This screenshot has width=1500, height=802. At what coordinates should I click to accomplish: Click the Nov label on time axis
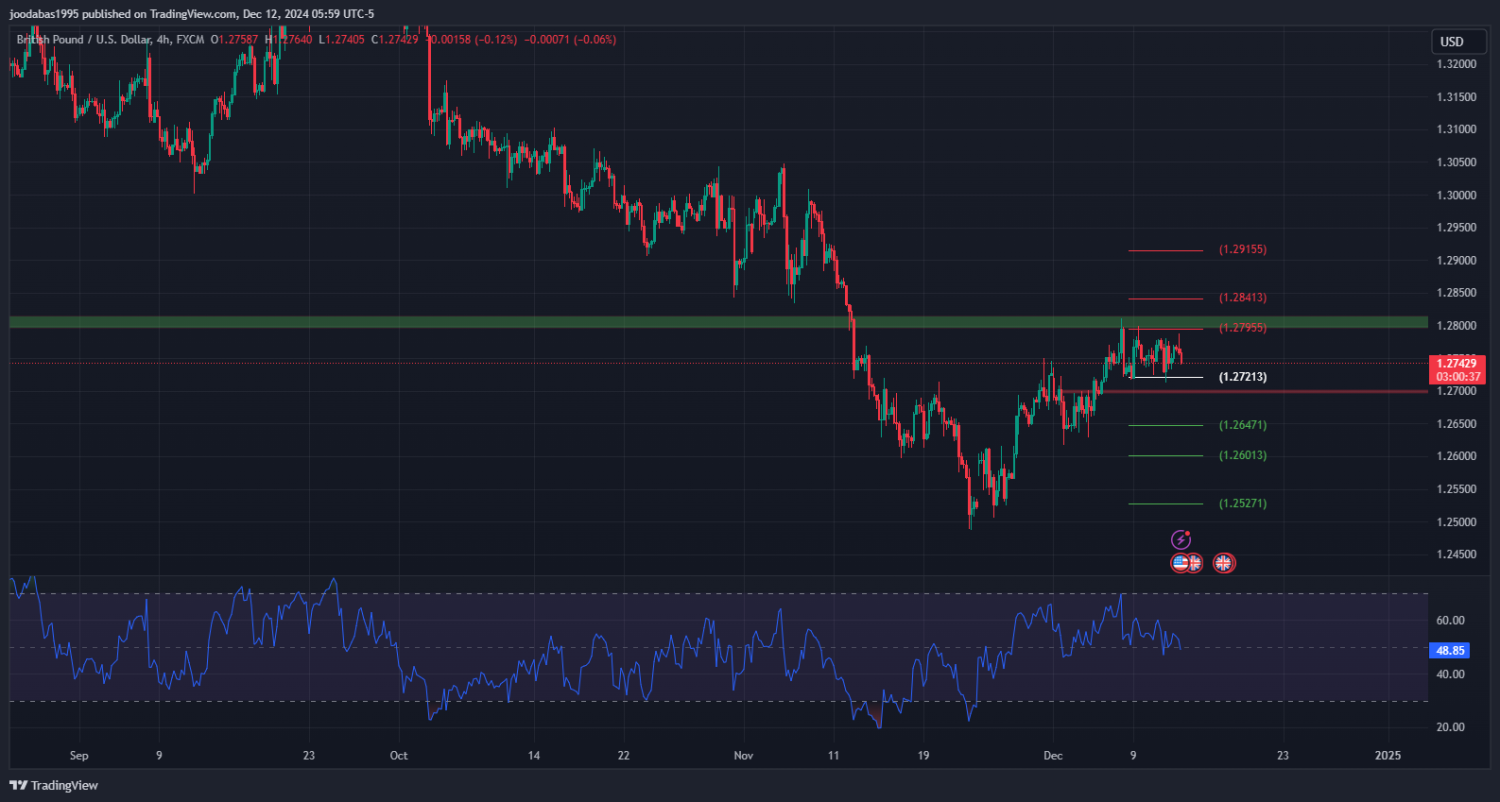click(x=741, y=756)
